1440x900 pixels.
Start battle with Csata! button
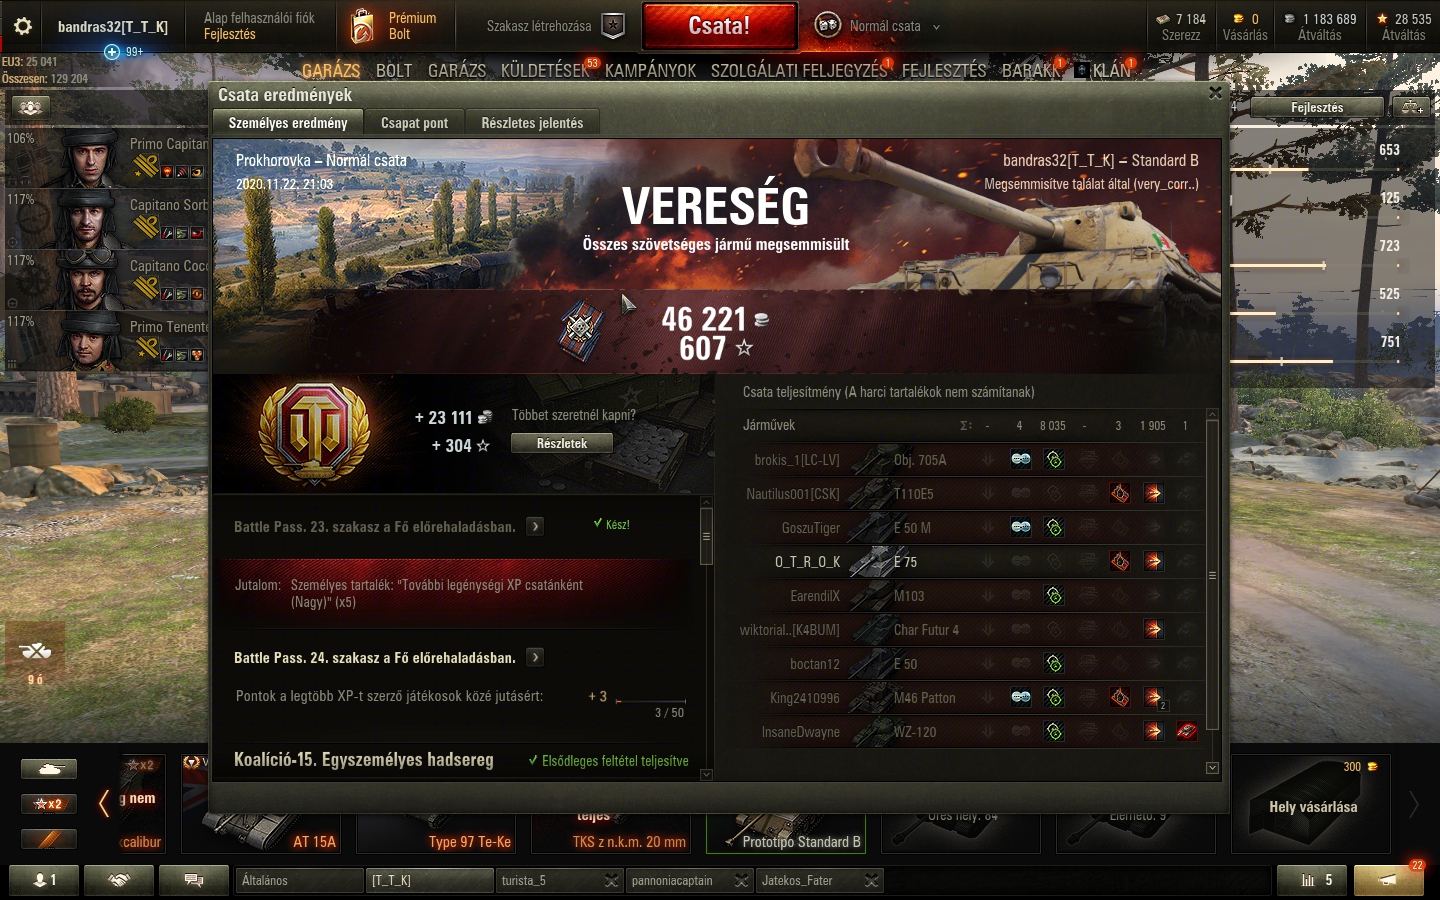(x=719, y=26)
